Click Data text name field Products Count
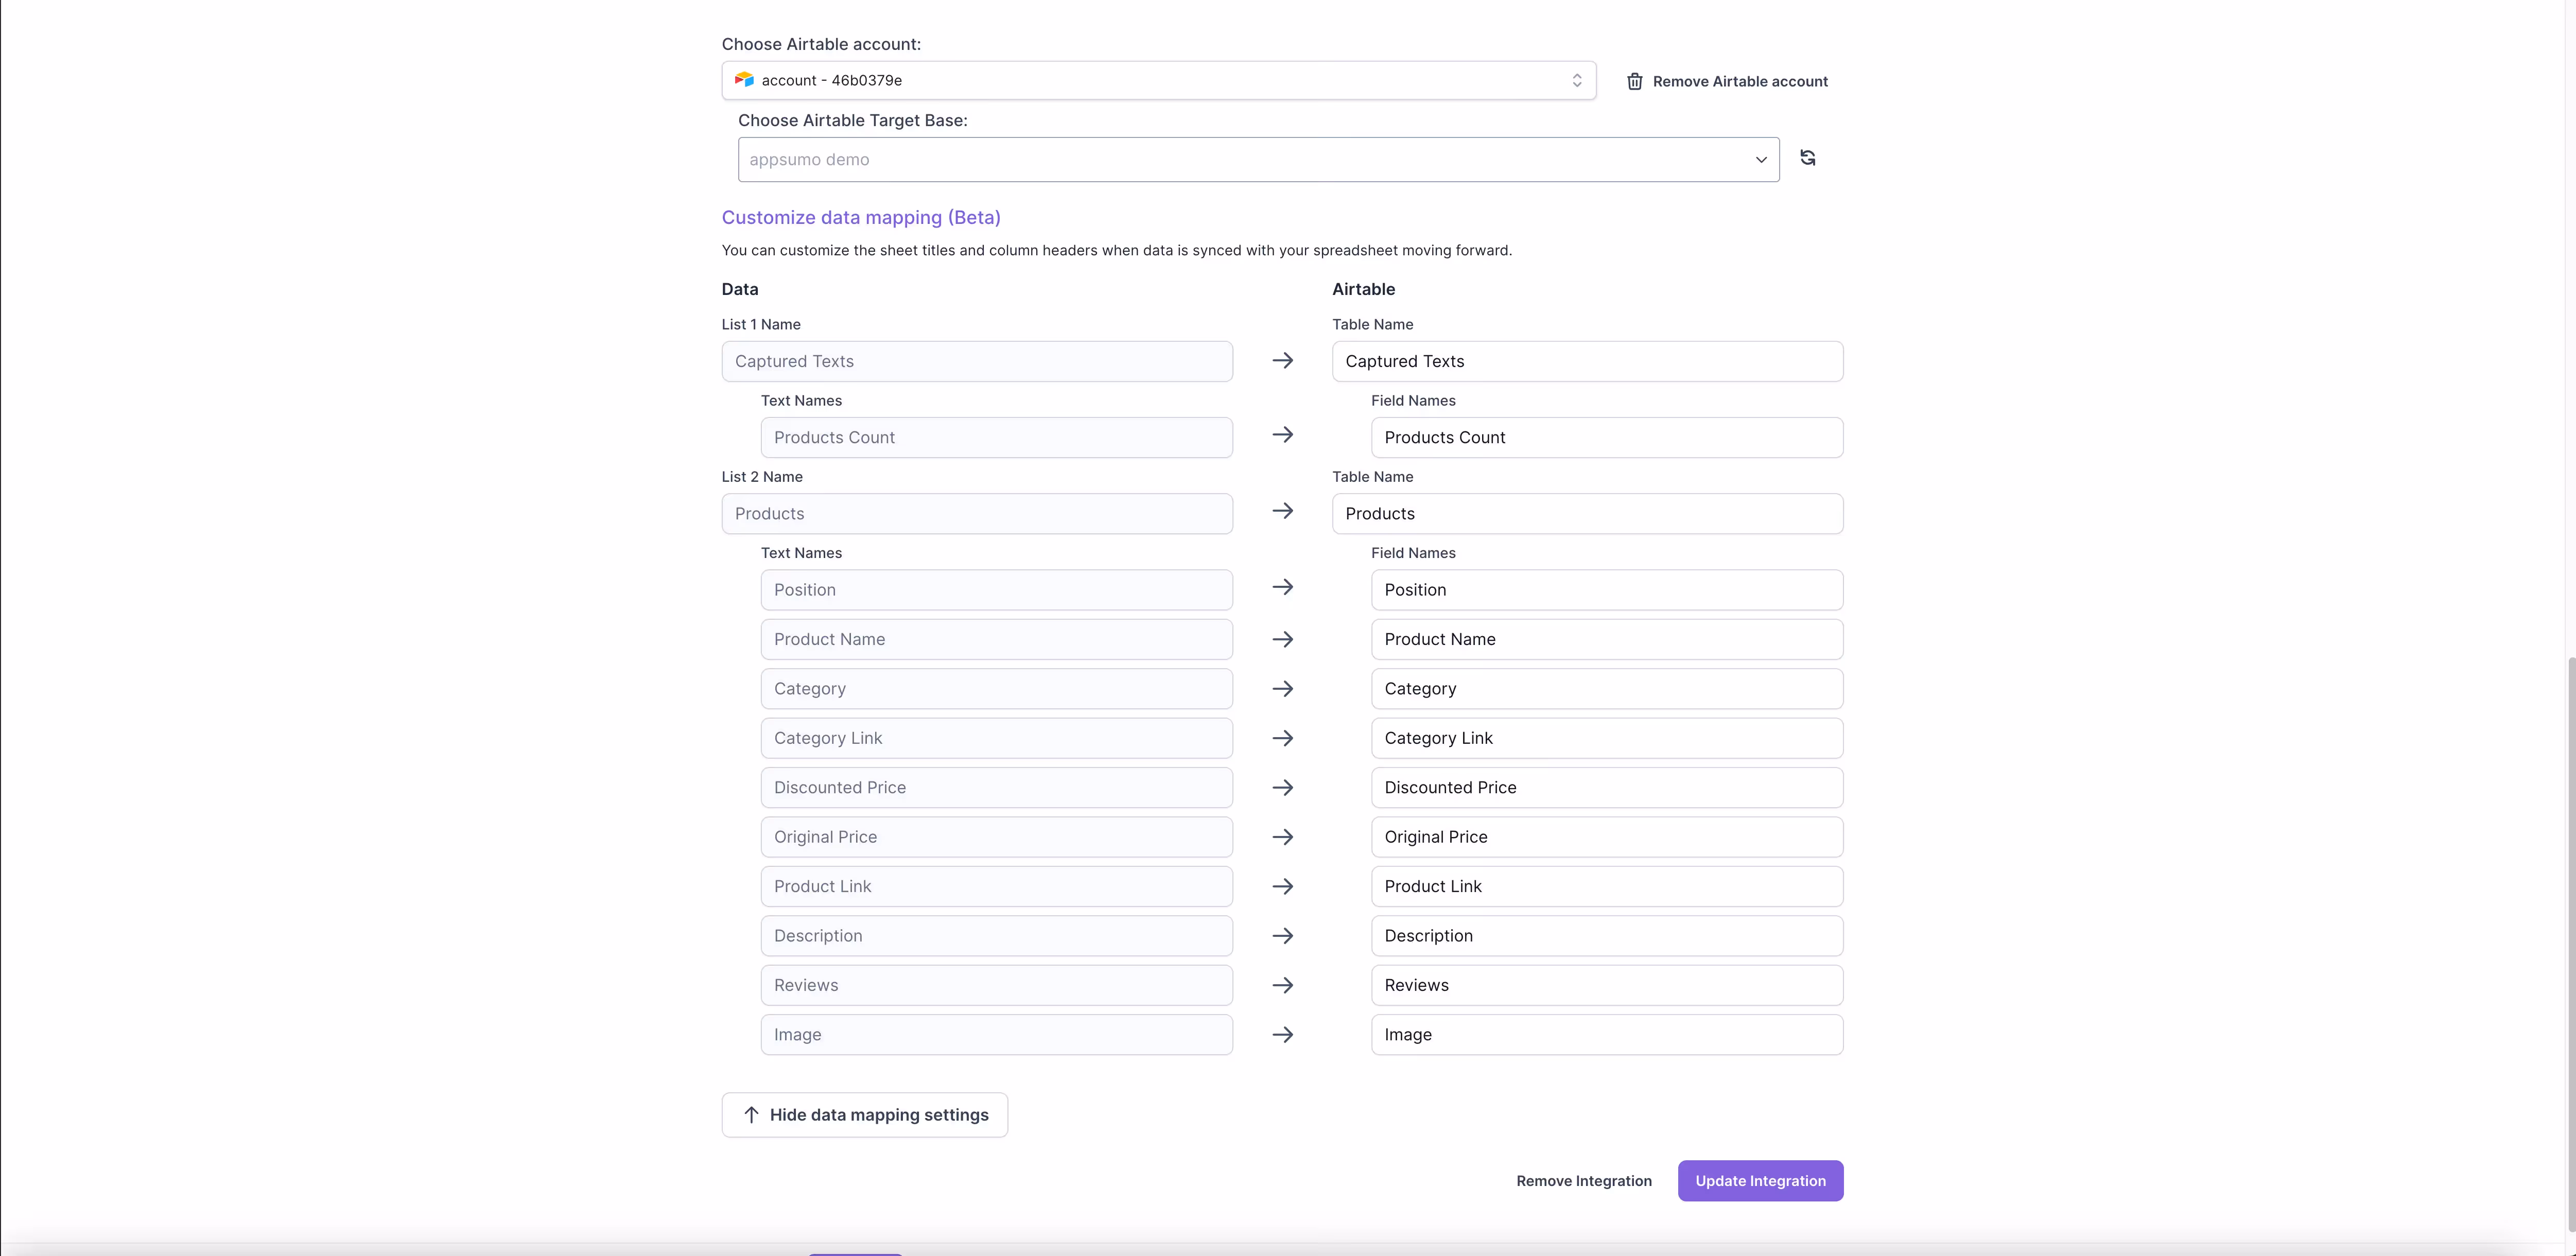The image size is (2576, 1256). point(996,437)
